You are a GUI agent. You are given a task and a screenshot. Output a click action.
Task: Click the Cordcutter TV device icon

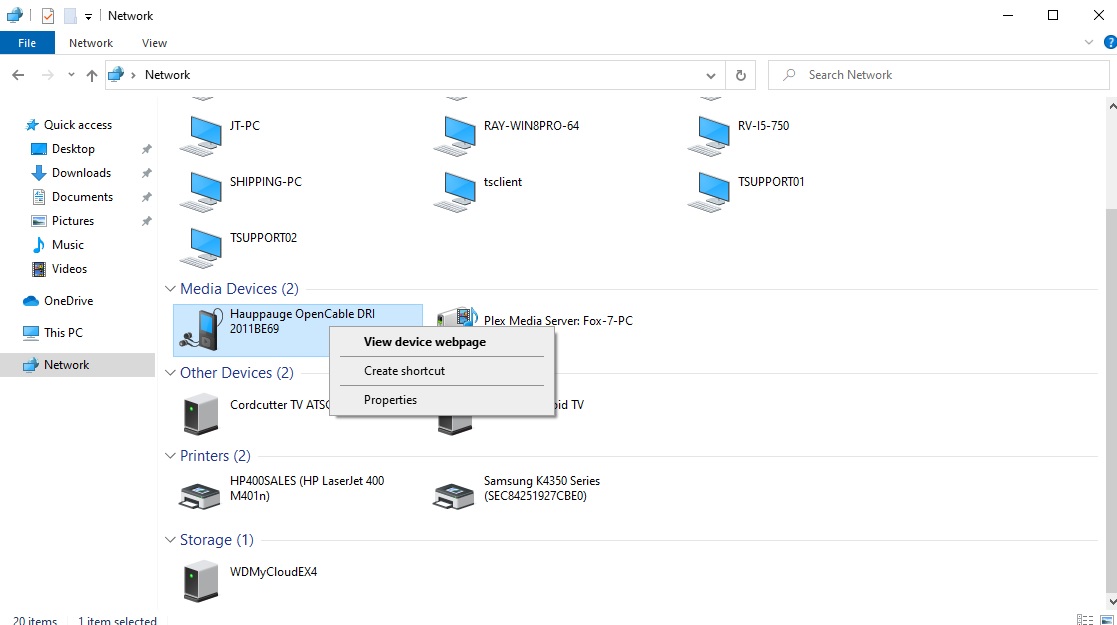200,413
